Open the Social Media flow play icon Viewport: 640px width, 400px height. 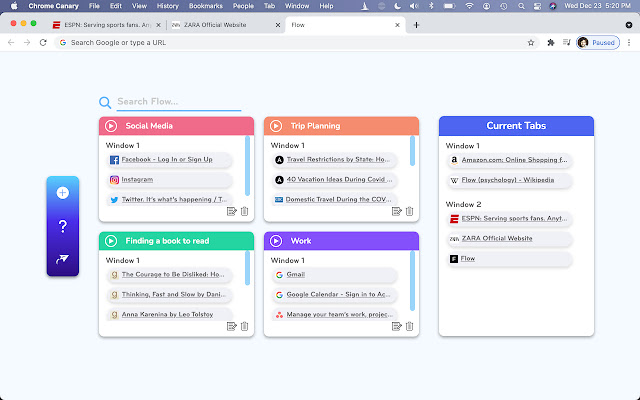pos(111,126)
